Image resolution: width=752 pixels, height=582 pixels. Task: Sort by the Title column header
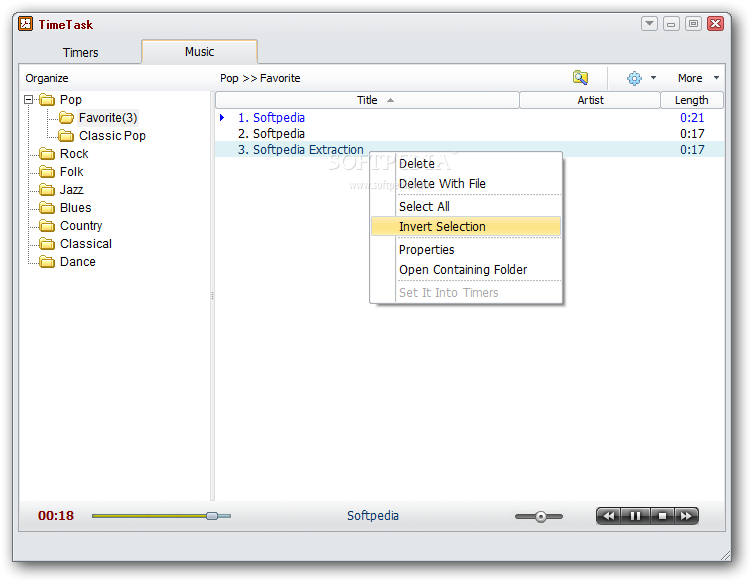coord(367,100)
